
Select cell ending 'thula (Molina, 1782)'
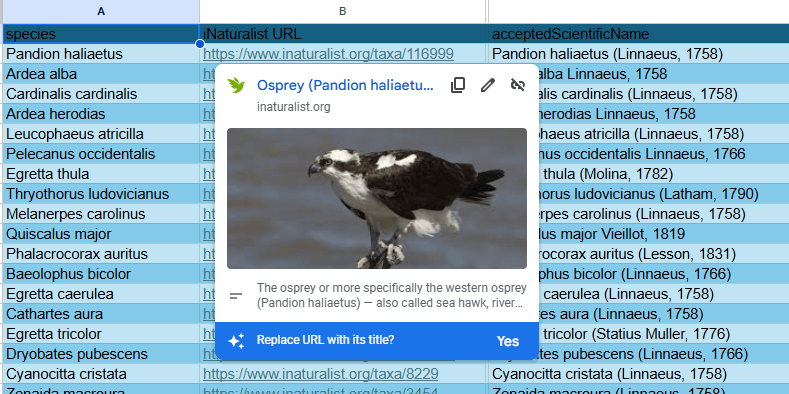[663, 174]
